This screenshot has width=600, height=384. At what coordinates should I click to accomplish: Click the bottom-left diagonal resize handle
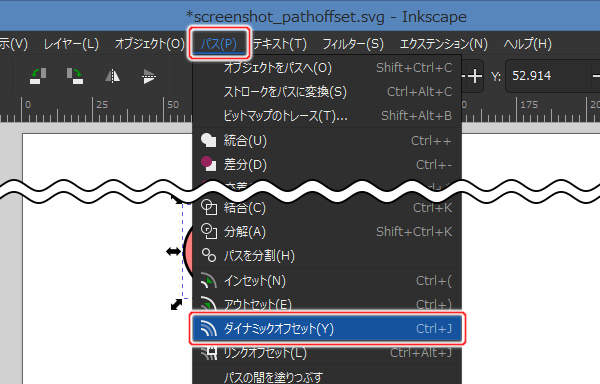tap(176, 304)
